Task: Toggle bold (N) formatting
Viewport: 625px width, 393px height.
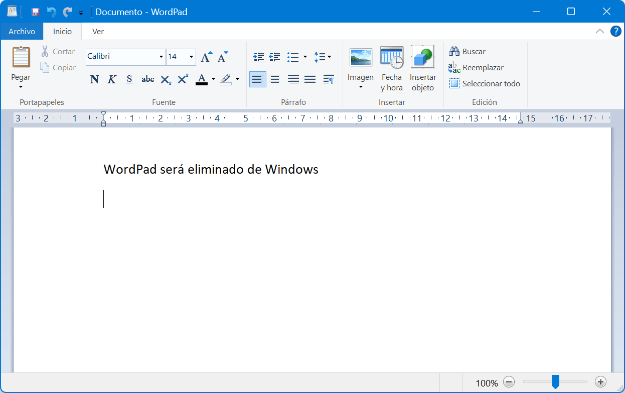Action: click(94, 79)
